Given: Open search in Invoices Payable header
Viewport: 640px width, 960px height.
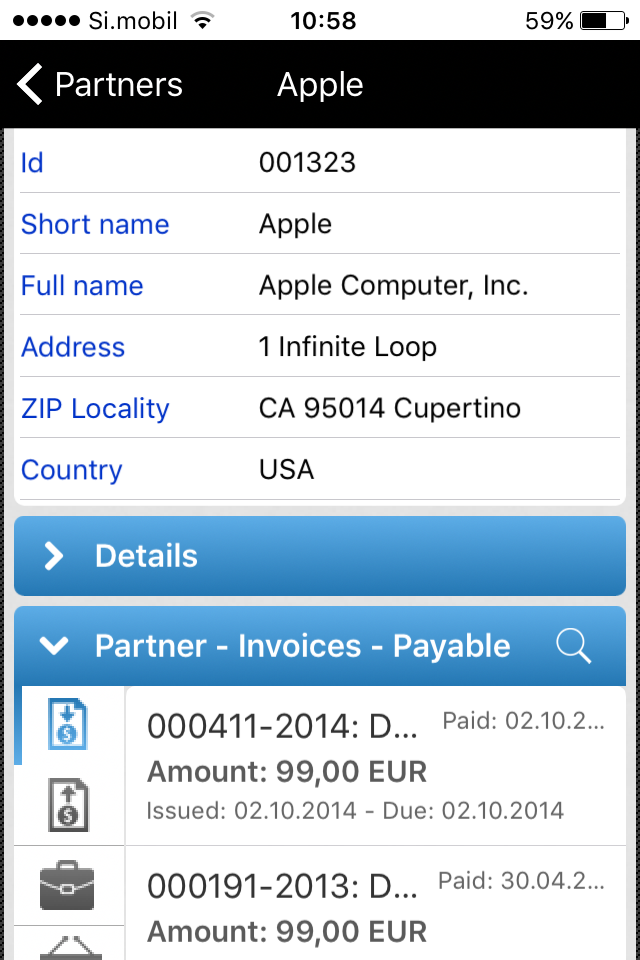Looking at the screenshot, I should 573,646.
